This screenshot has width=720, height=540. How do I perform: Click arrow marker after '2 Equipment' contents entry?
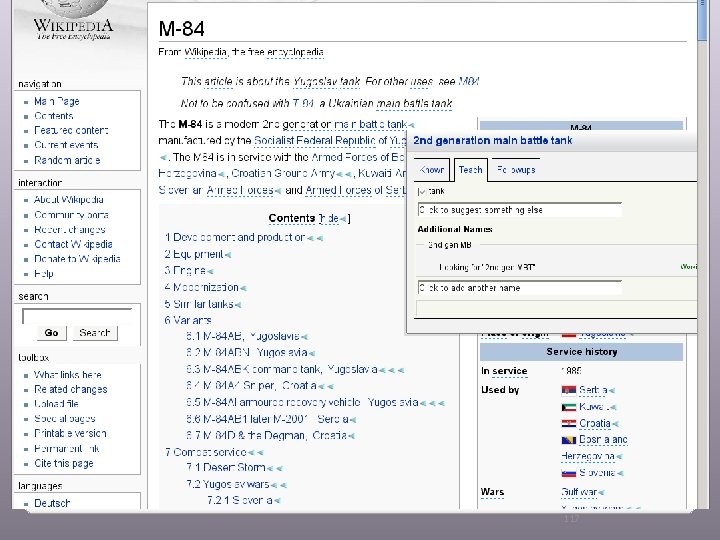[x=228, y=255]
